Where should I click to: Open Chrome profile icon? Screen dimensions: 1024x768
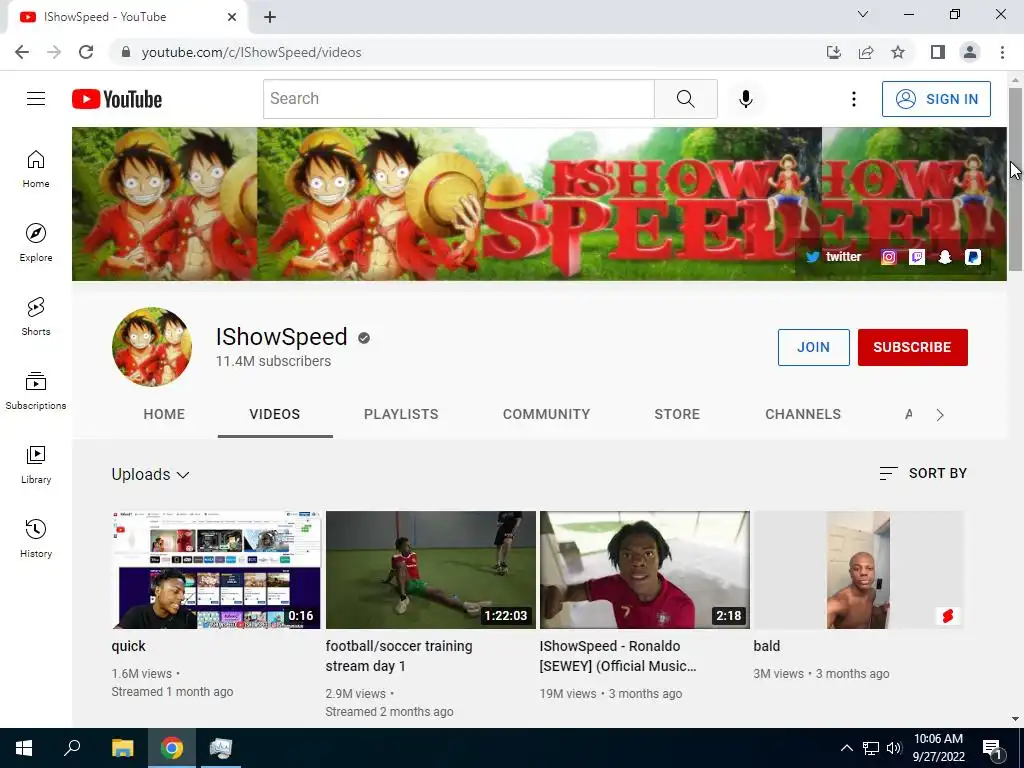click(x=970, y=52)
